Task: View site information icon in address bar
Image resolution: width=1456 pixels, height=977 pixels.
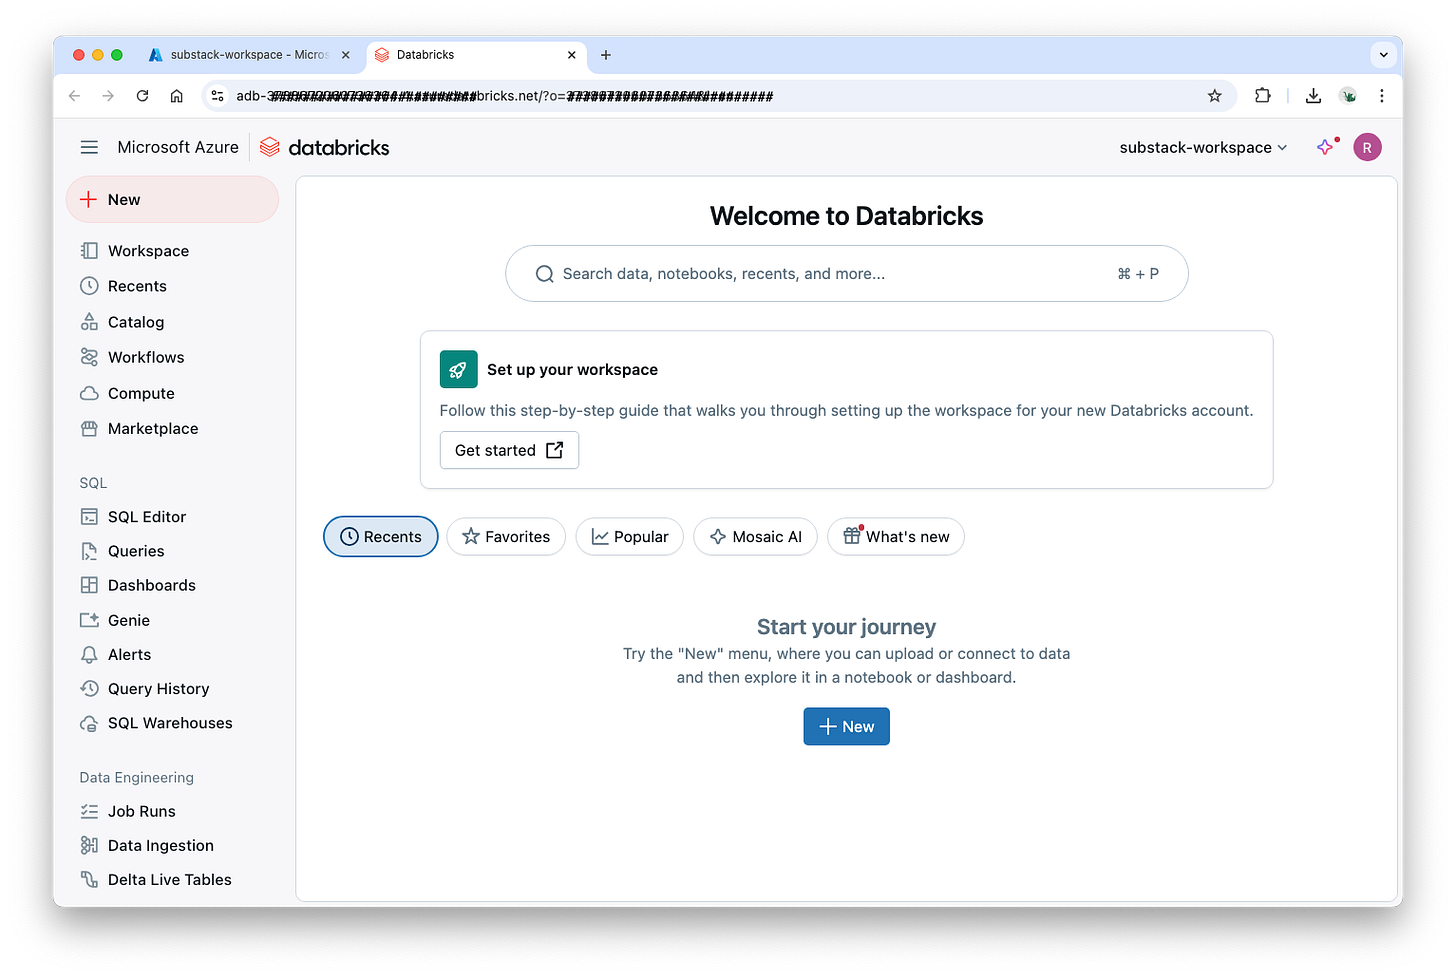Action: tap(217, 96)
